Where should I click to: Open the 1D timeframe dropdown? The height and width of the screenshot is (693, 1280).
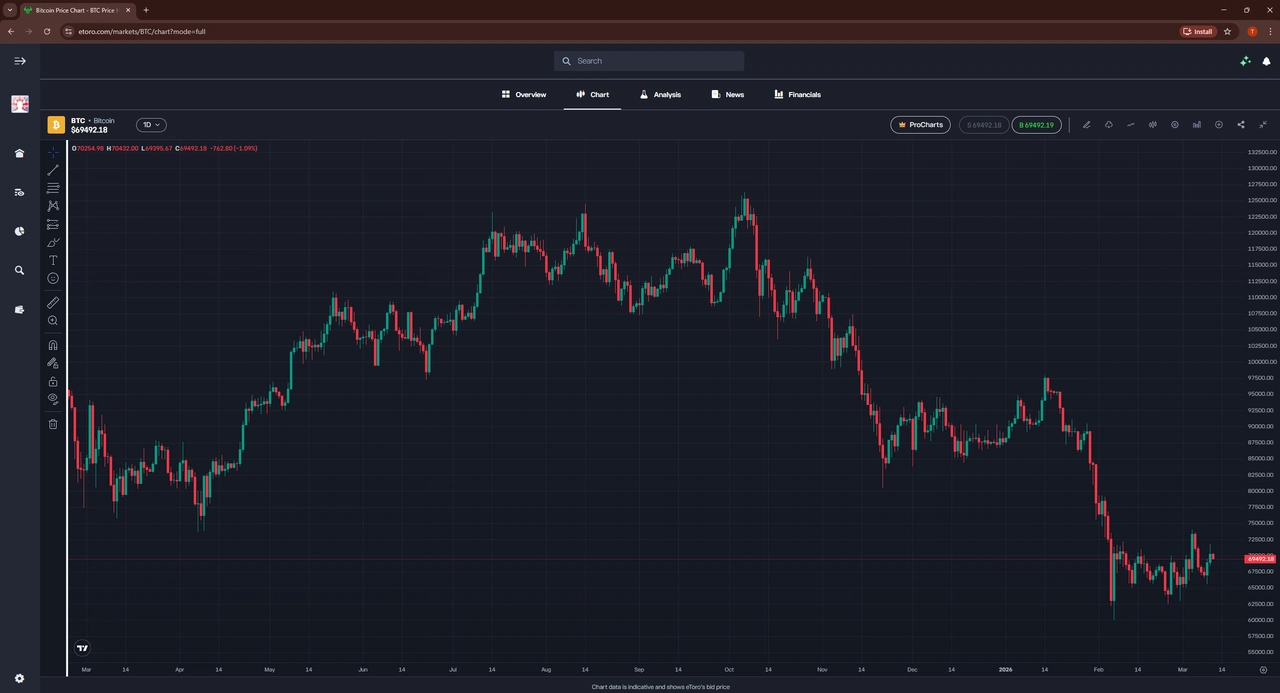pyautogui.click(x=151, y=125)
